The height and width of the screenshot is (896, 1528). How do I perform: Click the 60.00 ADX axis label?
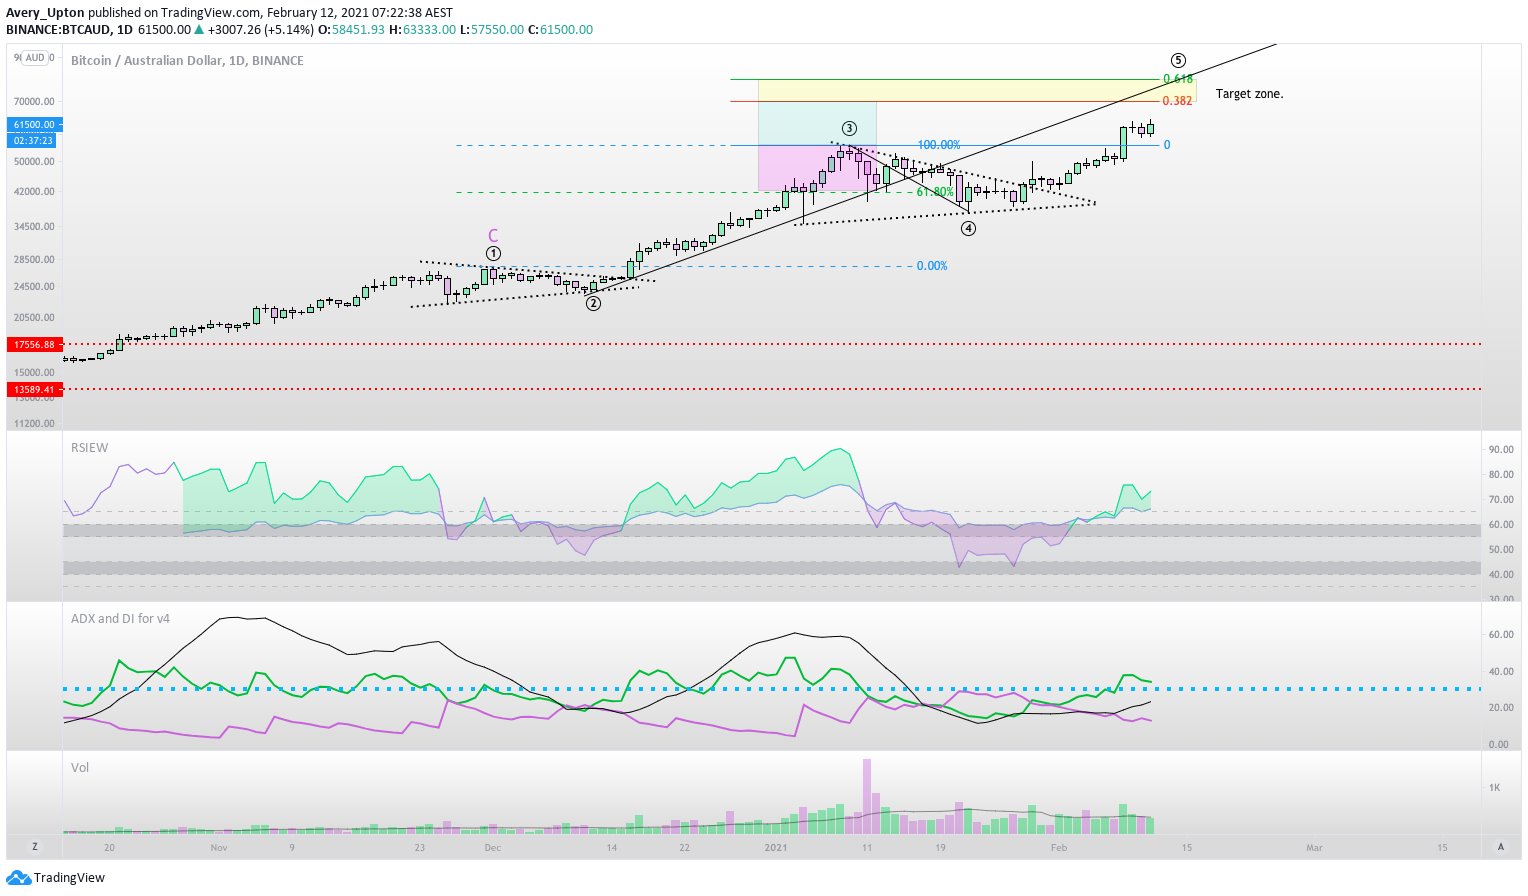click(1501, 635)
